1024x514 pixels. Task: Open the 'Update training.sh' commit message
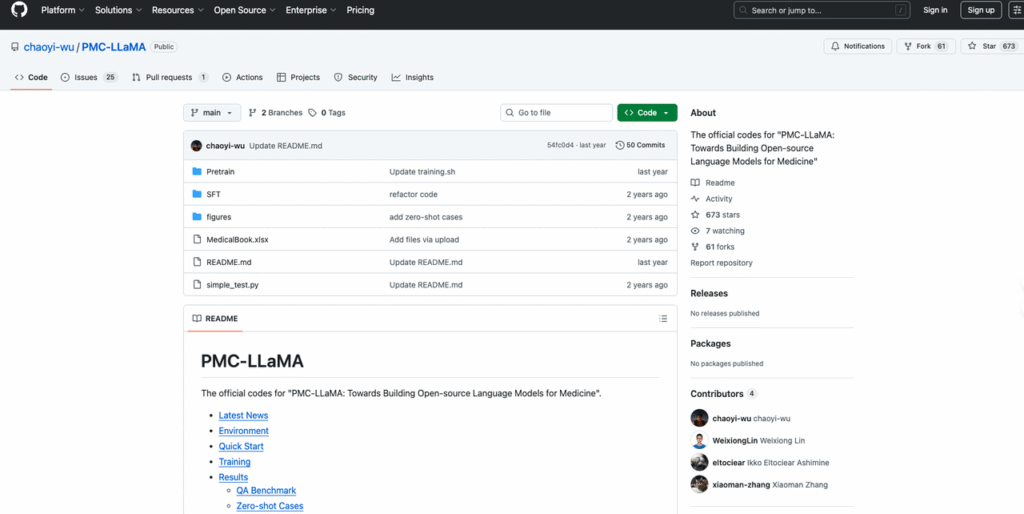[422, 172]
